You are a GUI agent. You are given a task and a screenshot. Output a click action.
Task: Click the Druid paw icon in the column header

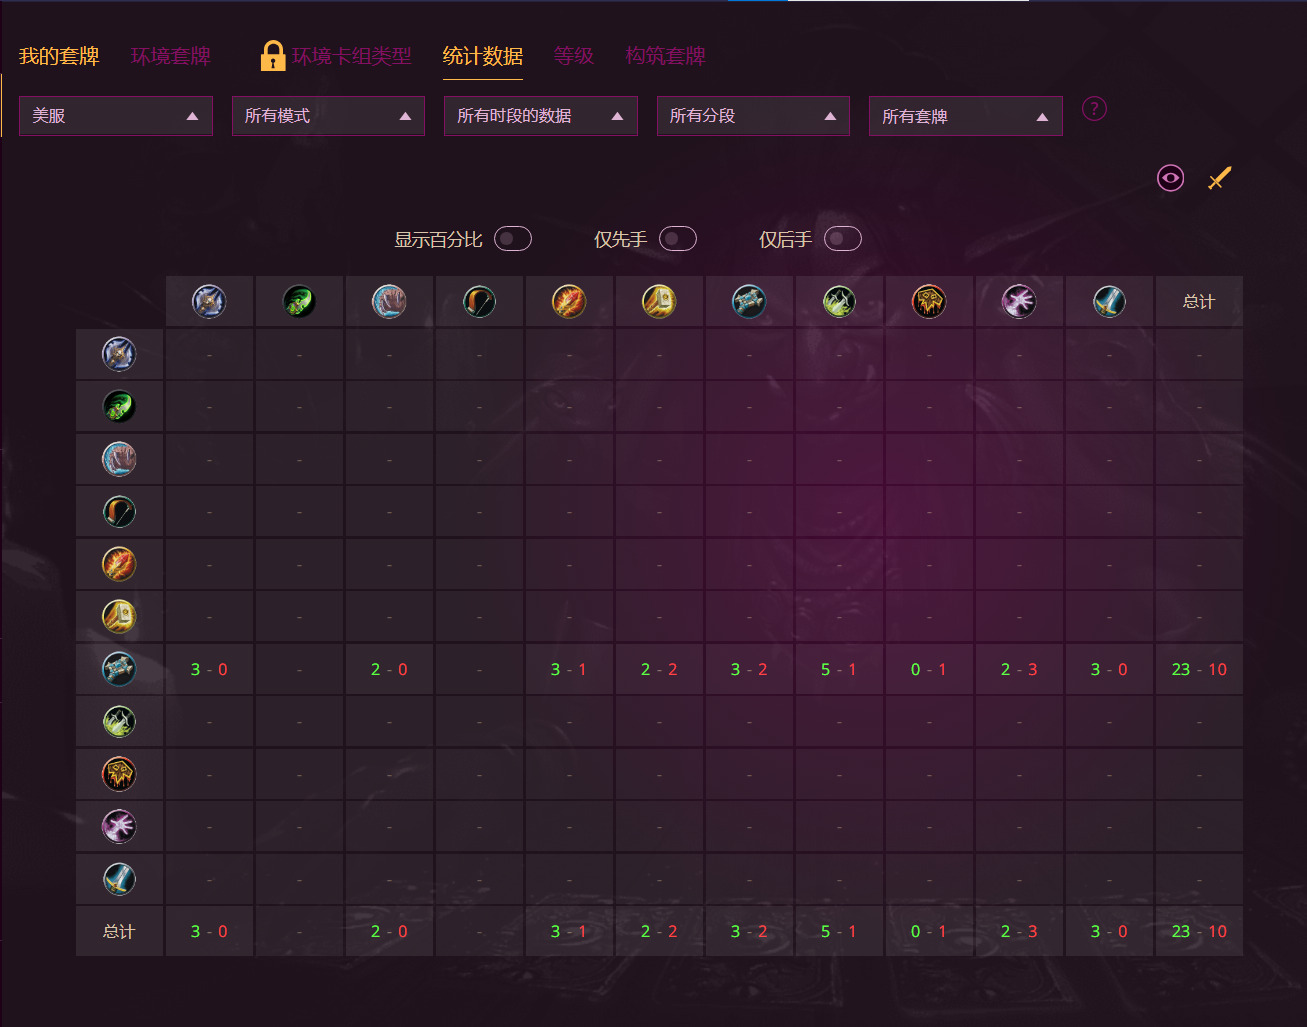(x=389, y=301)
